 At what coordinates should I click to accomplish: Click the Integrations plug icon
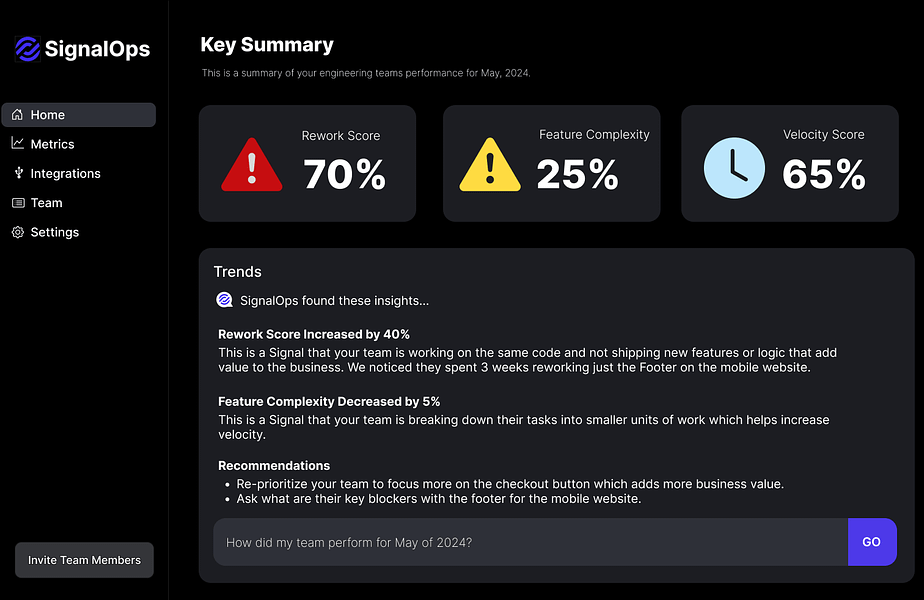pos(17,173)
